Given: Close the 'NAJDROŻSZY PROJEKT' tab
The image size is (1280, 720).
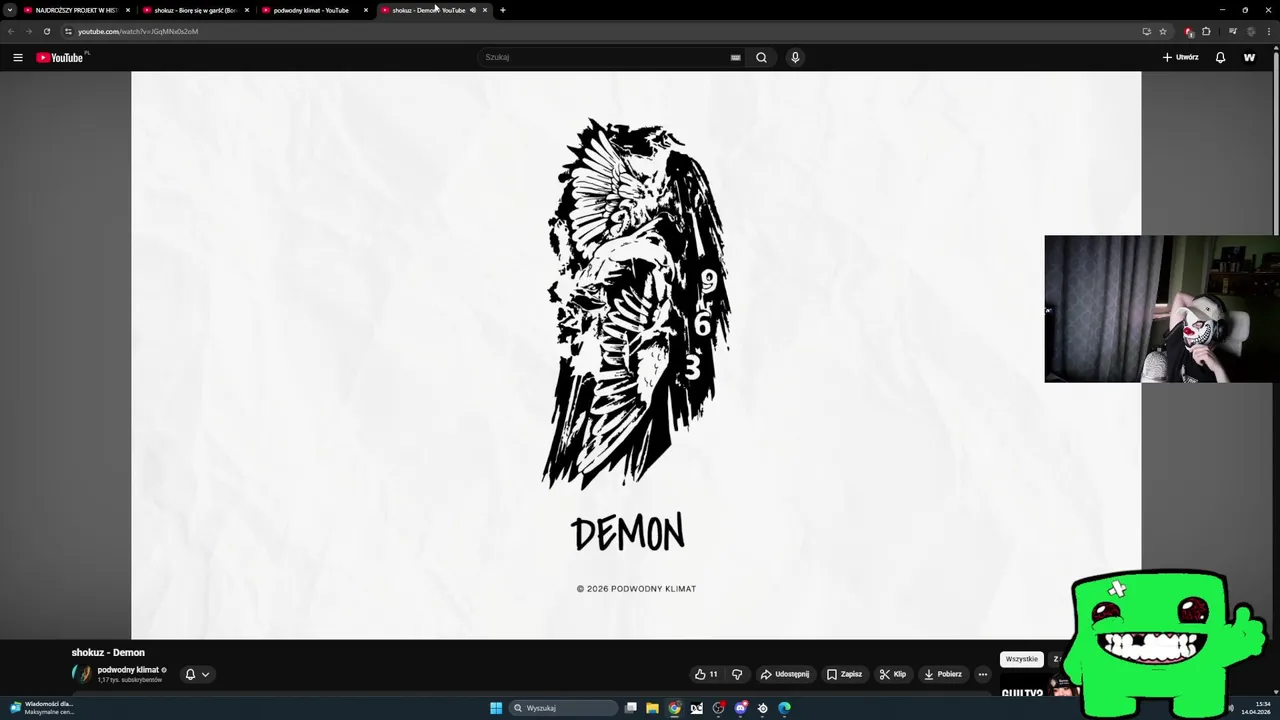Looking at the screenshot, I should pos(128,10).
